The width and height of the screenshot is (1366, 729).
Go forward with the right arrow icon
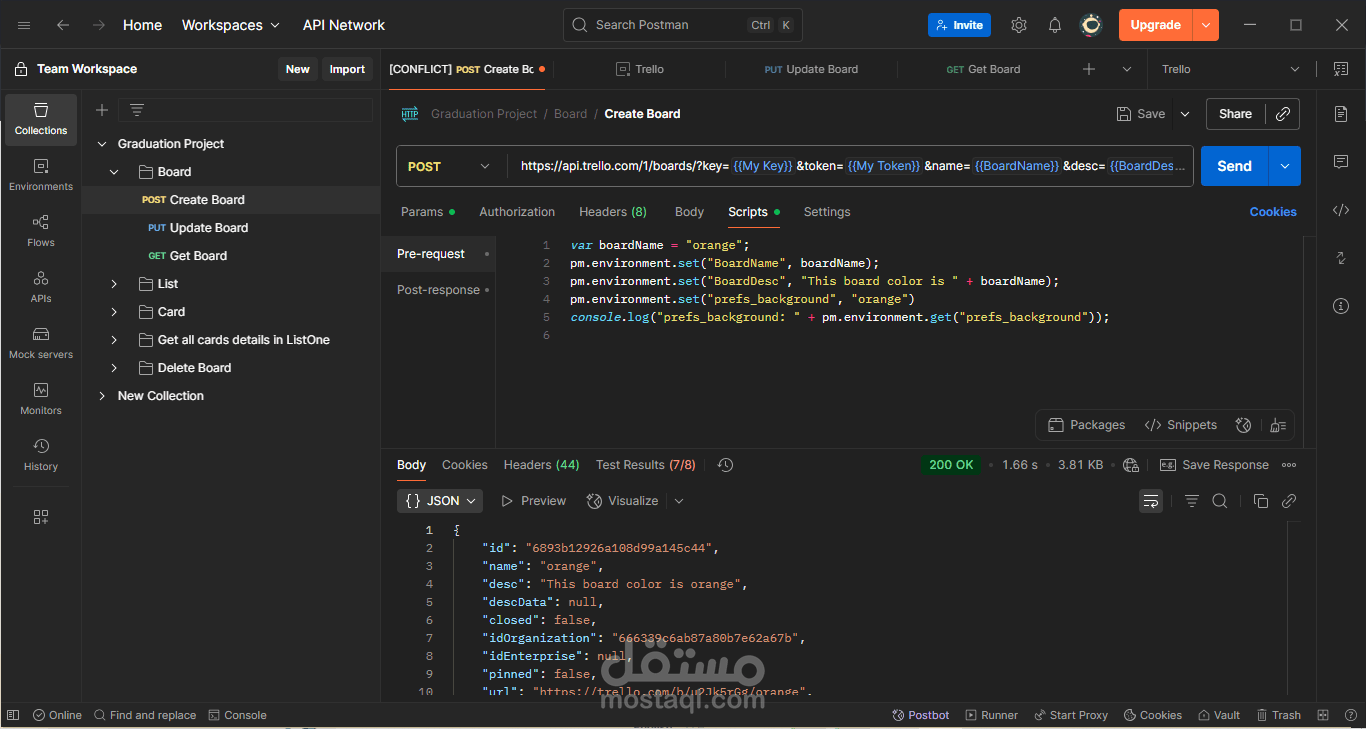(98, 25)
